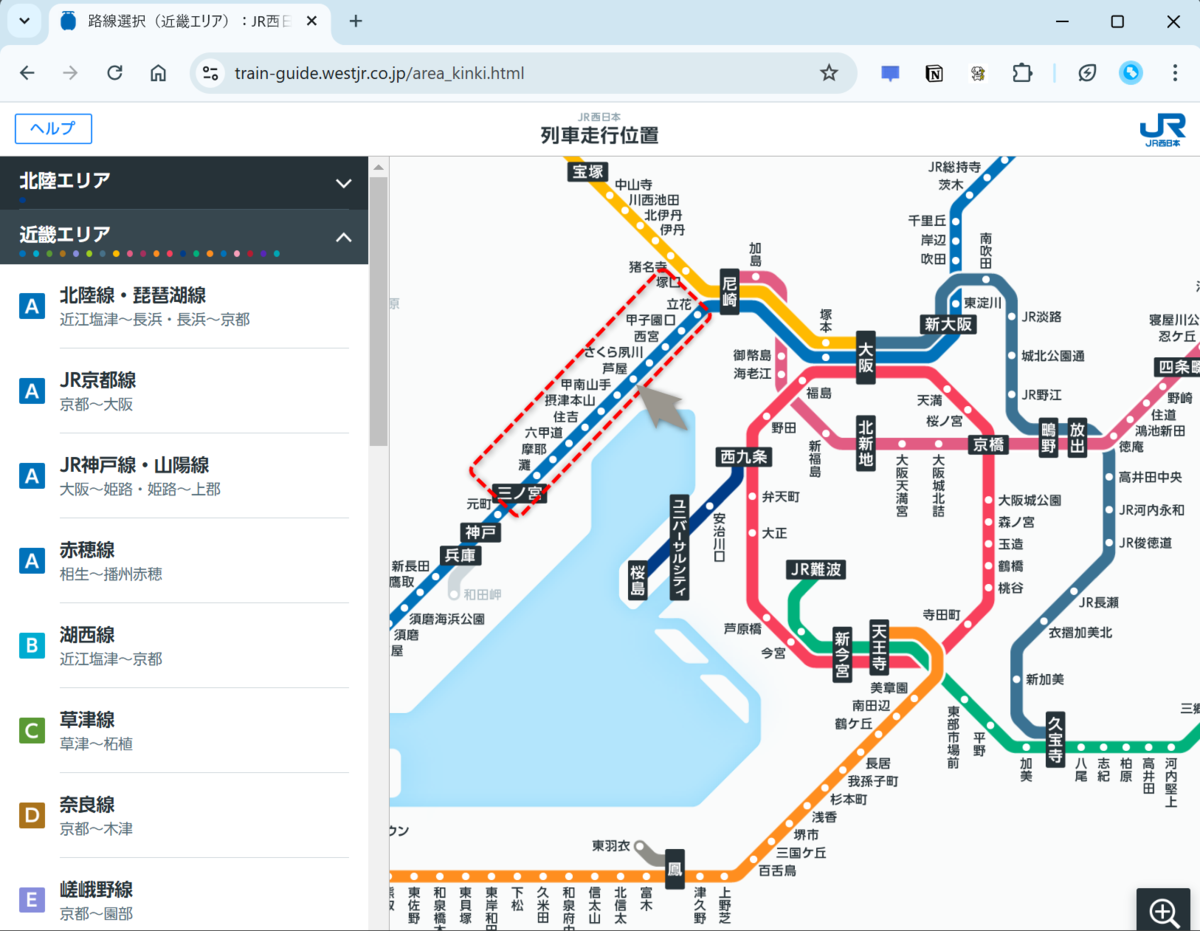
Task: Select 赤穂線 line
Action: (184, 561)
